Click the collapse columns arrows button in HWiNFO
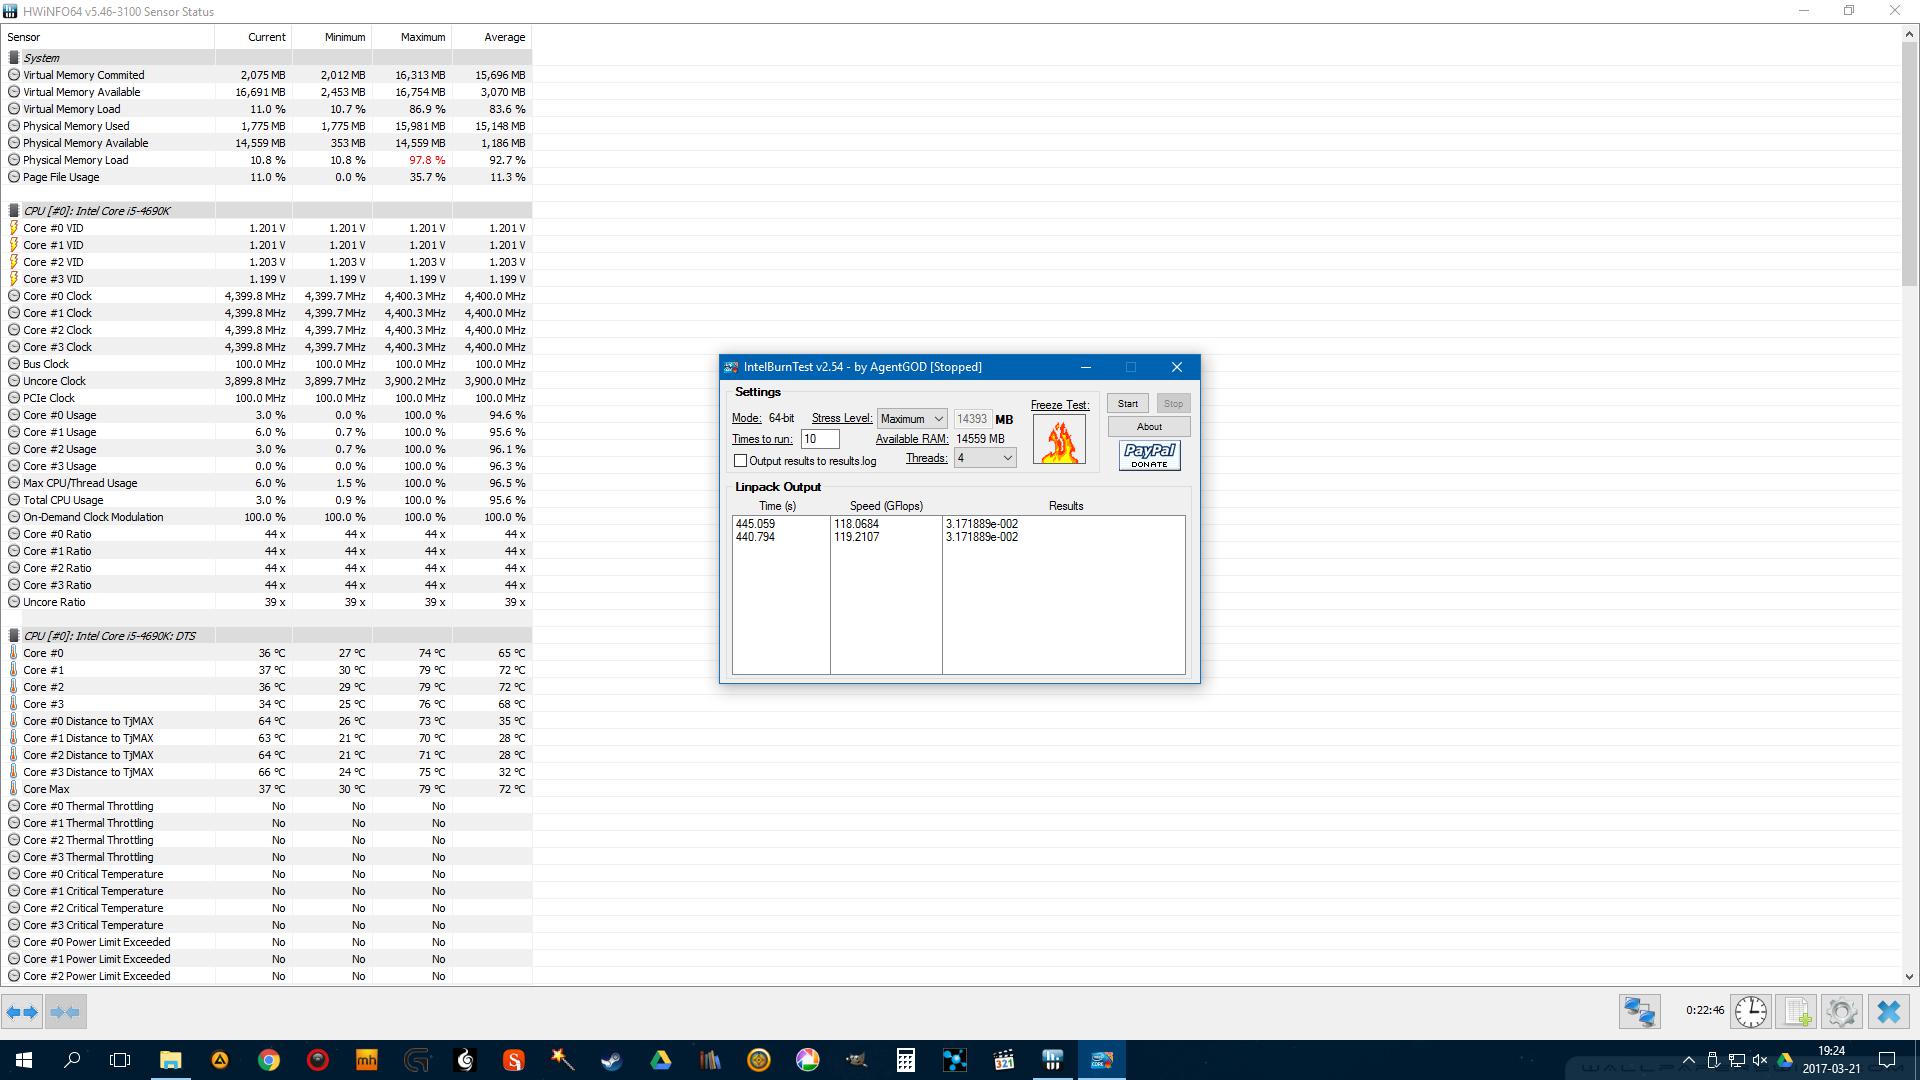Screen dimensions: 1920x1080 [x=65, y=1012]
